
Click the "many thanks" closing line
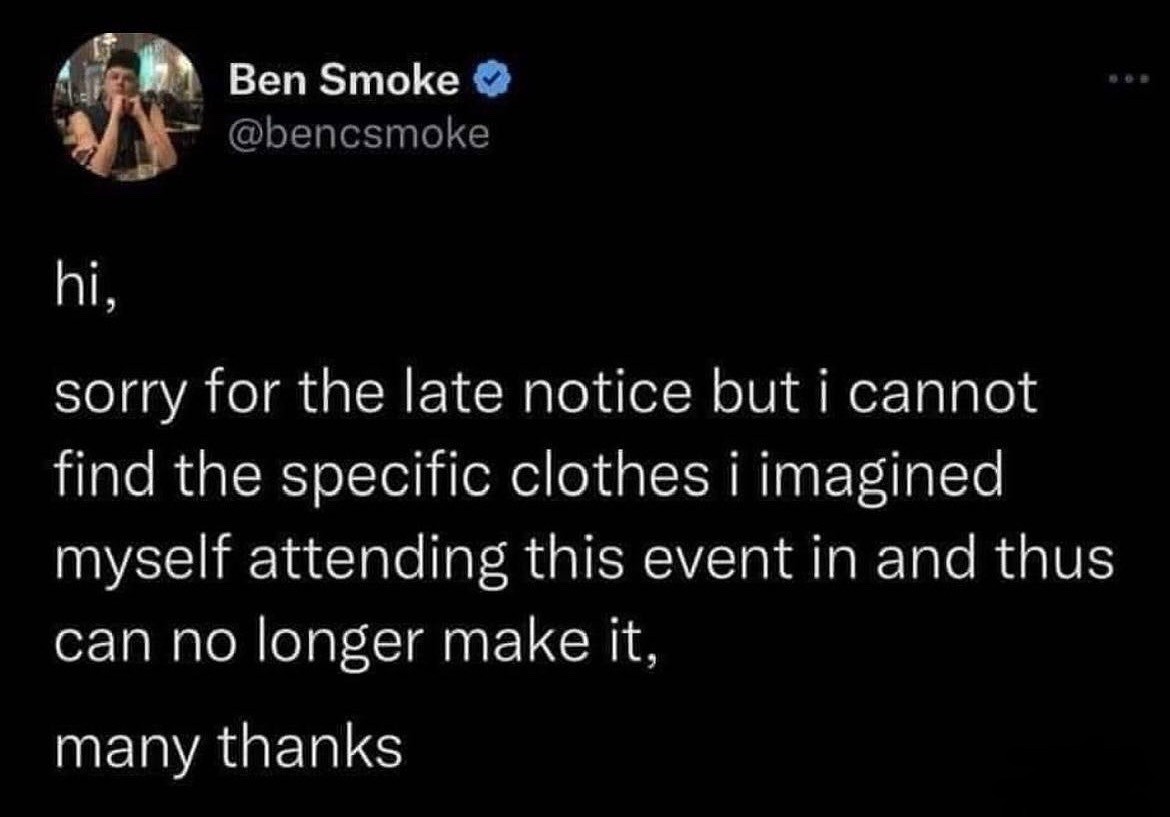(x=227, y=745)
